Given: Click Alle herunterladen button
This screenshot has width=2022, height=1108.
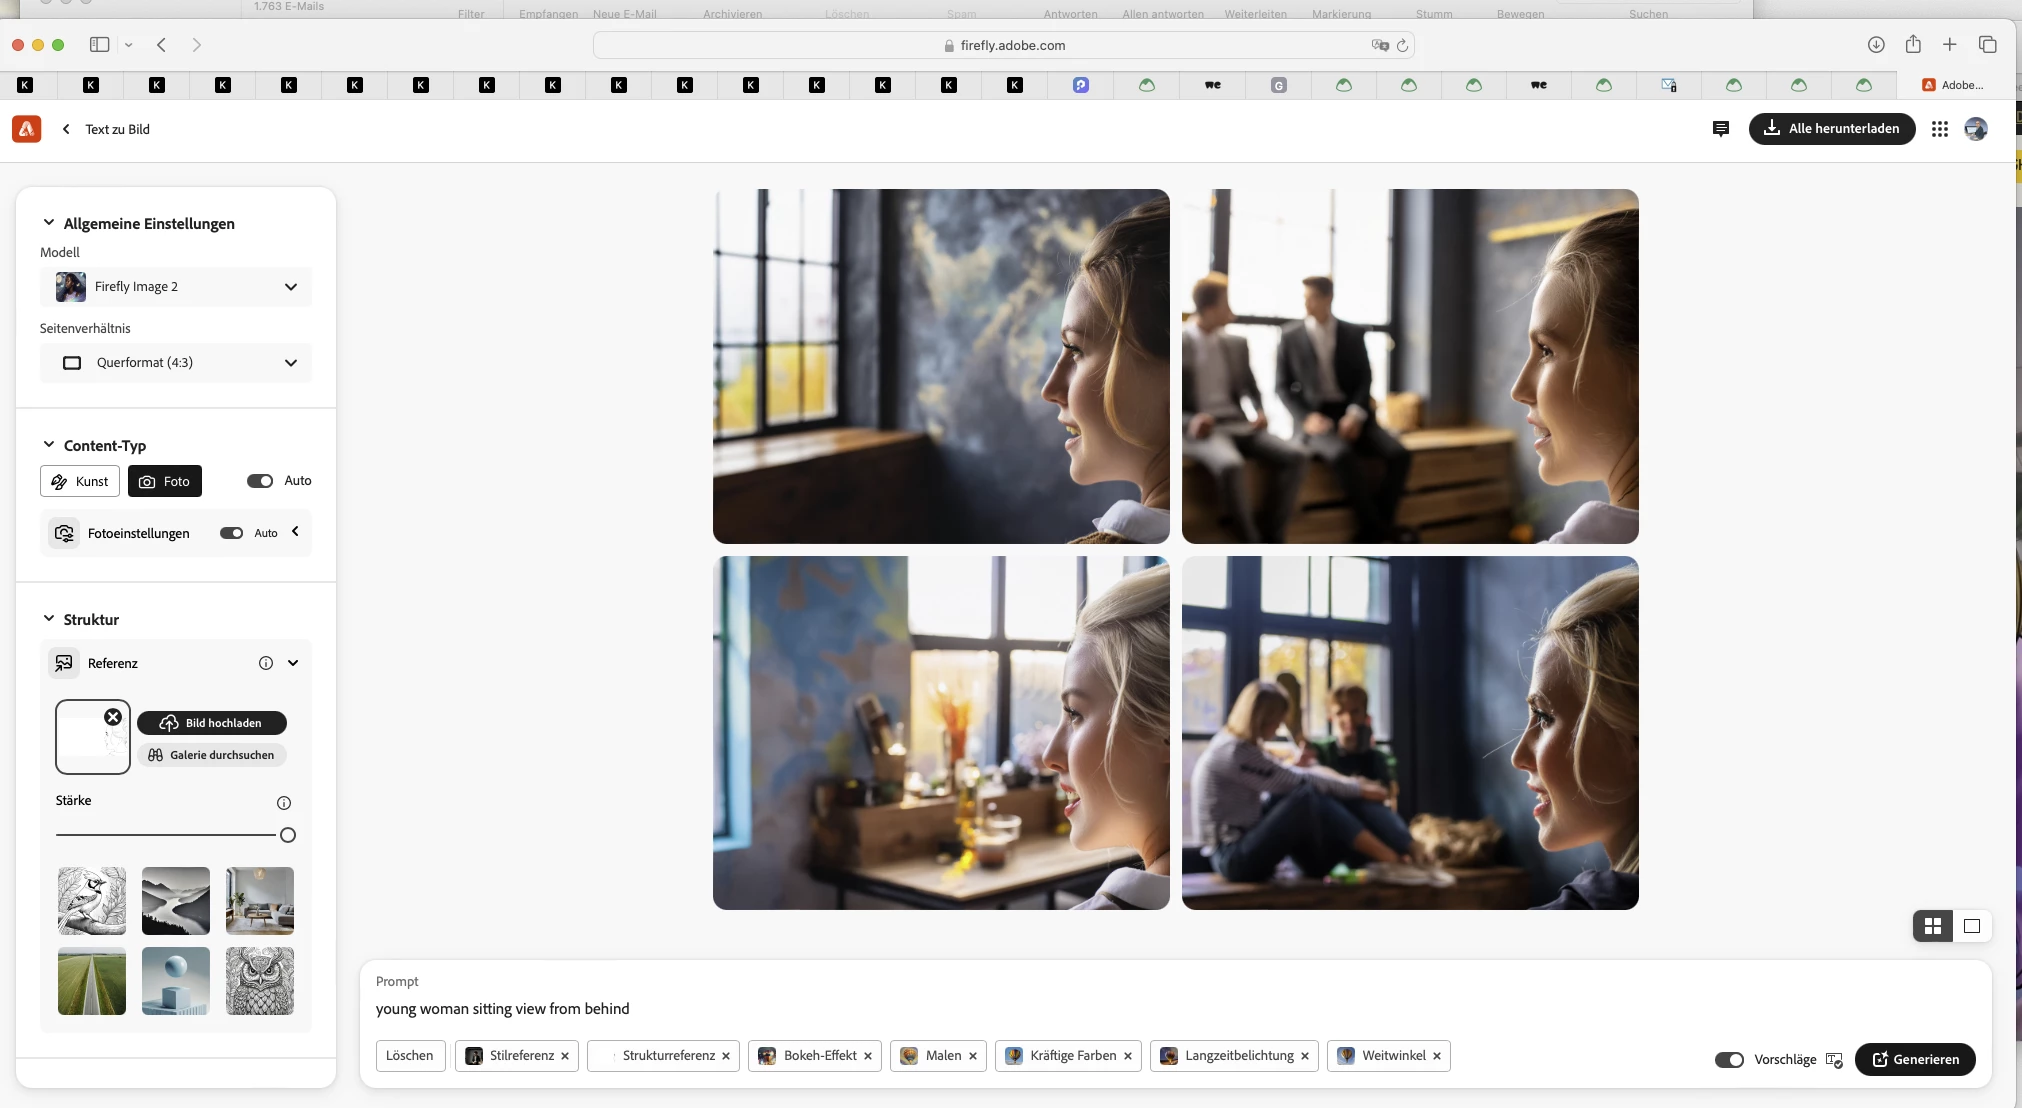Looking at the screenshot, I should coord(1831,129).
